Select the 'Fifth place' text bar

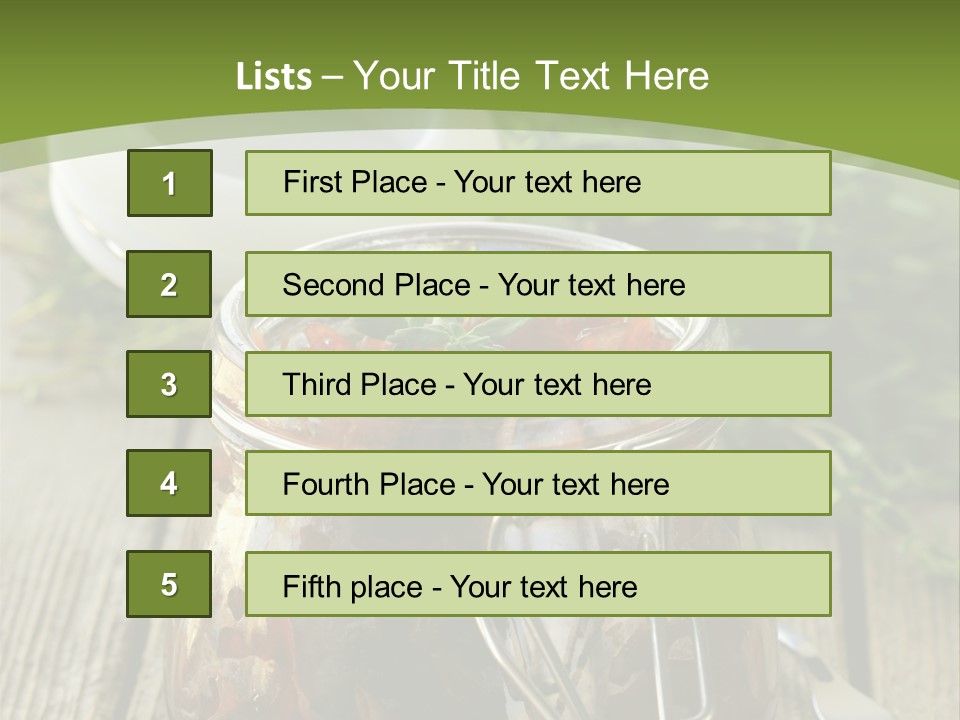tap(538, 585)
